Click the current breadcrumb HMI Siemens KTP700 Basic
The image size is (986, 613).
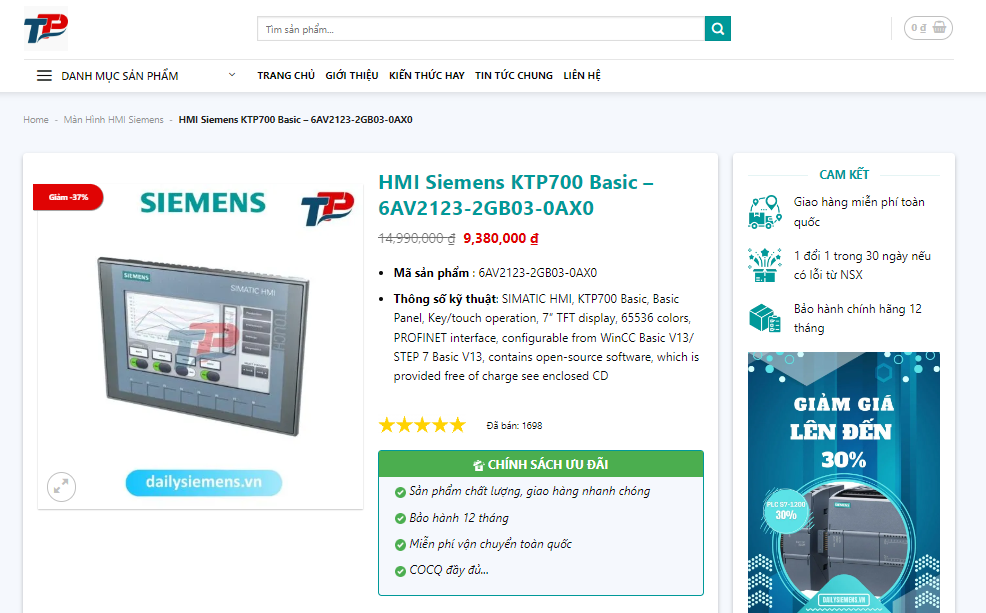click(x=296, y=119)
